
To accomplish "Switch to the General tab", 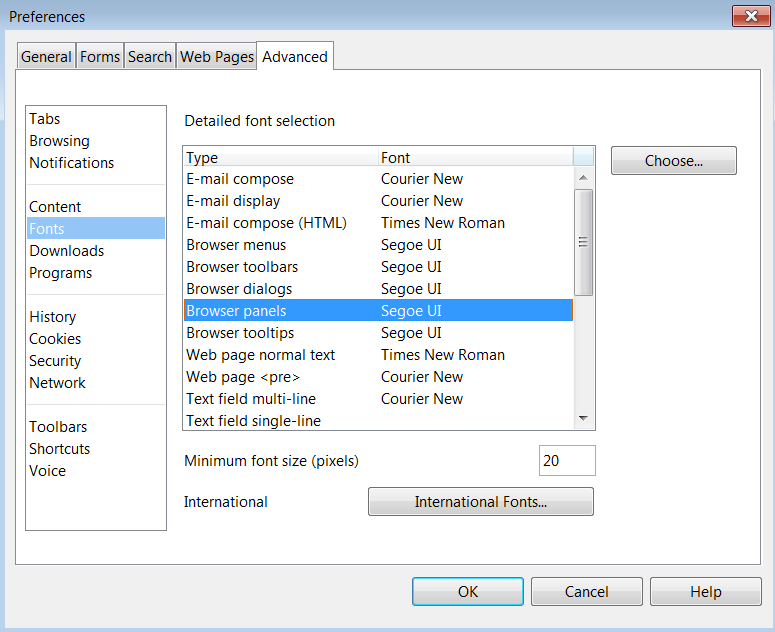I will point(46,57).
